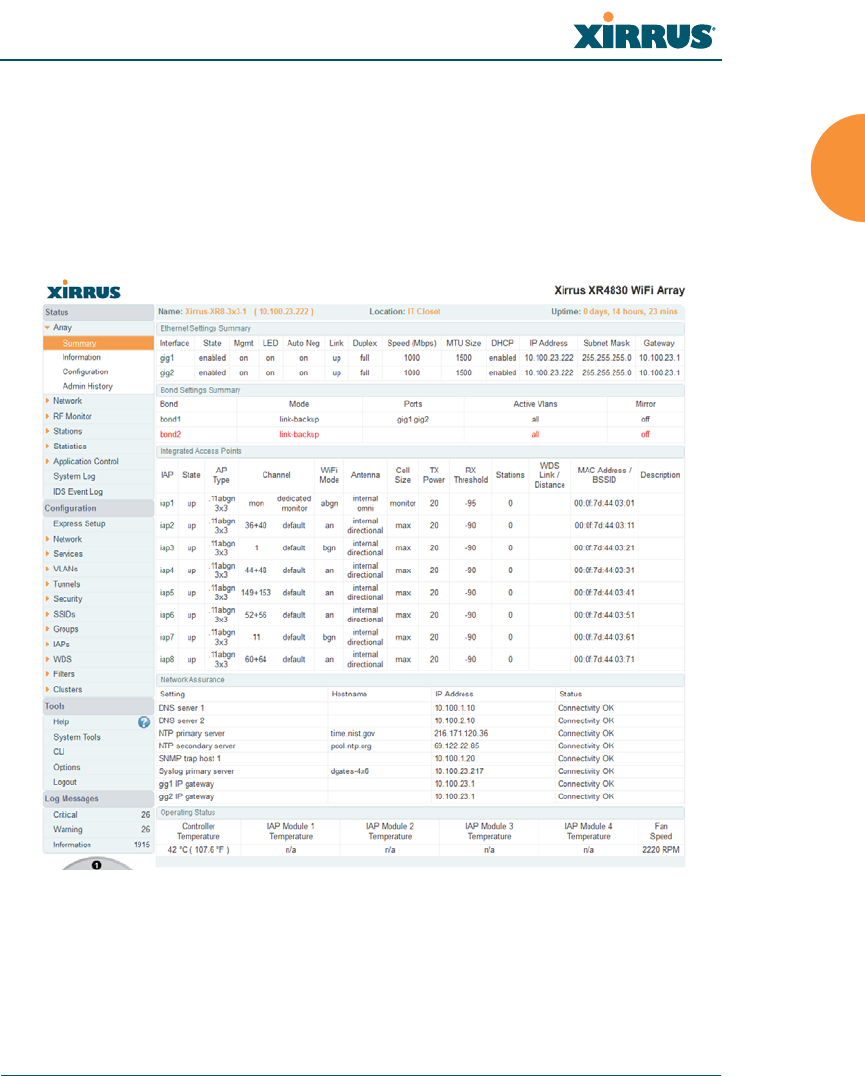
Task: Open Array Information page
Action: (x=82, y=358)
